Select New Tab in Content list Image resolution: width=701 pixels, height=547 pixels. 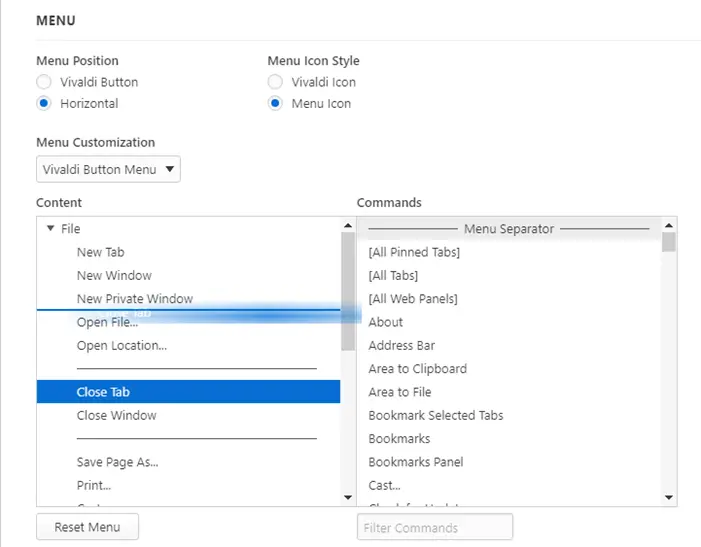click(188, 252)
